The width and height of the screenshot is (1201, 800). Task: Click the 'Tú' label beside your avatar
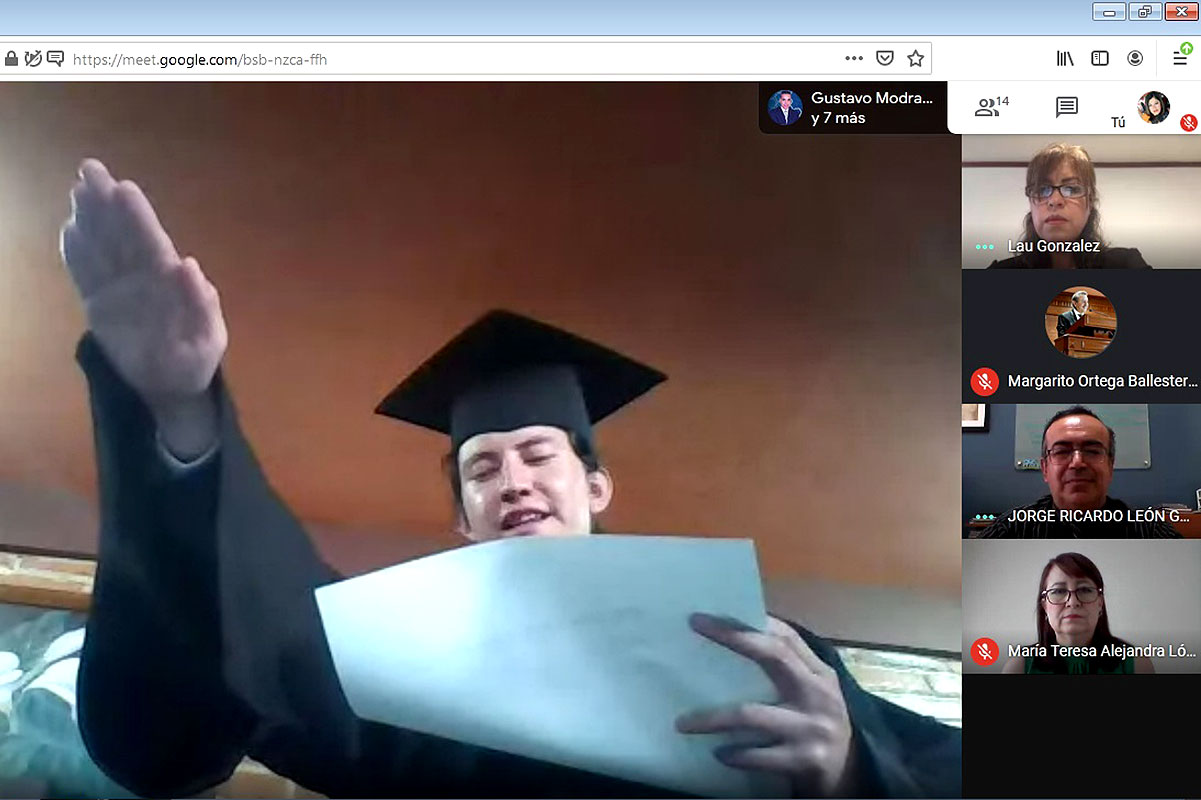(1118, 122)
